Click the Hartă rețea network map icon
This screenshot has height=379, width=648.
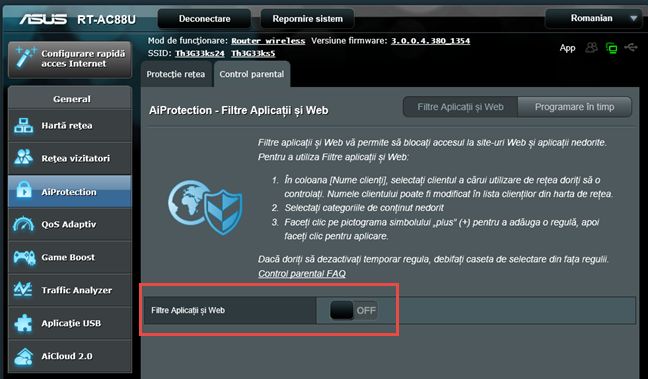[x=24, y=126]
